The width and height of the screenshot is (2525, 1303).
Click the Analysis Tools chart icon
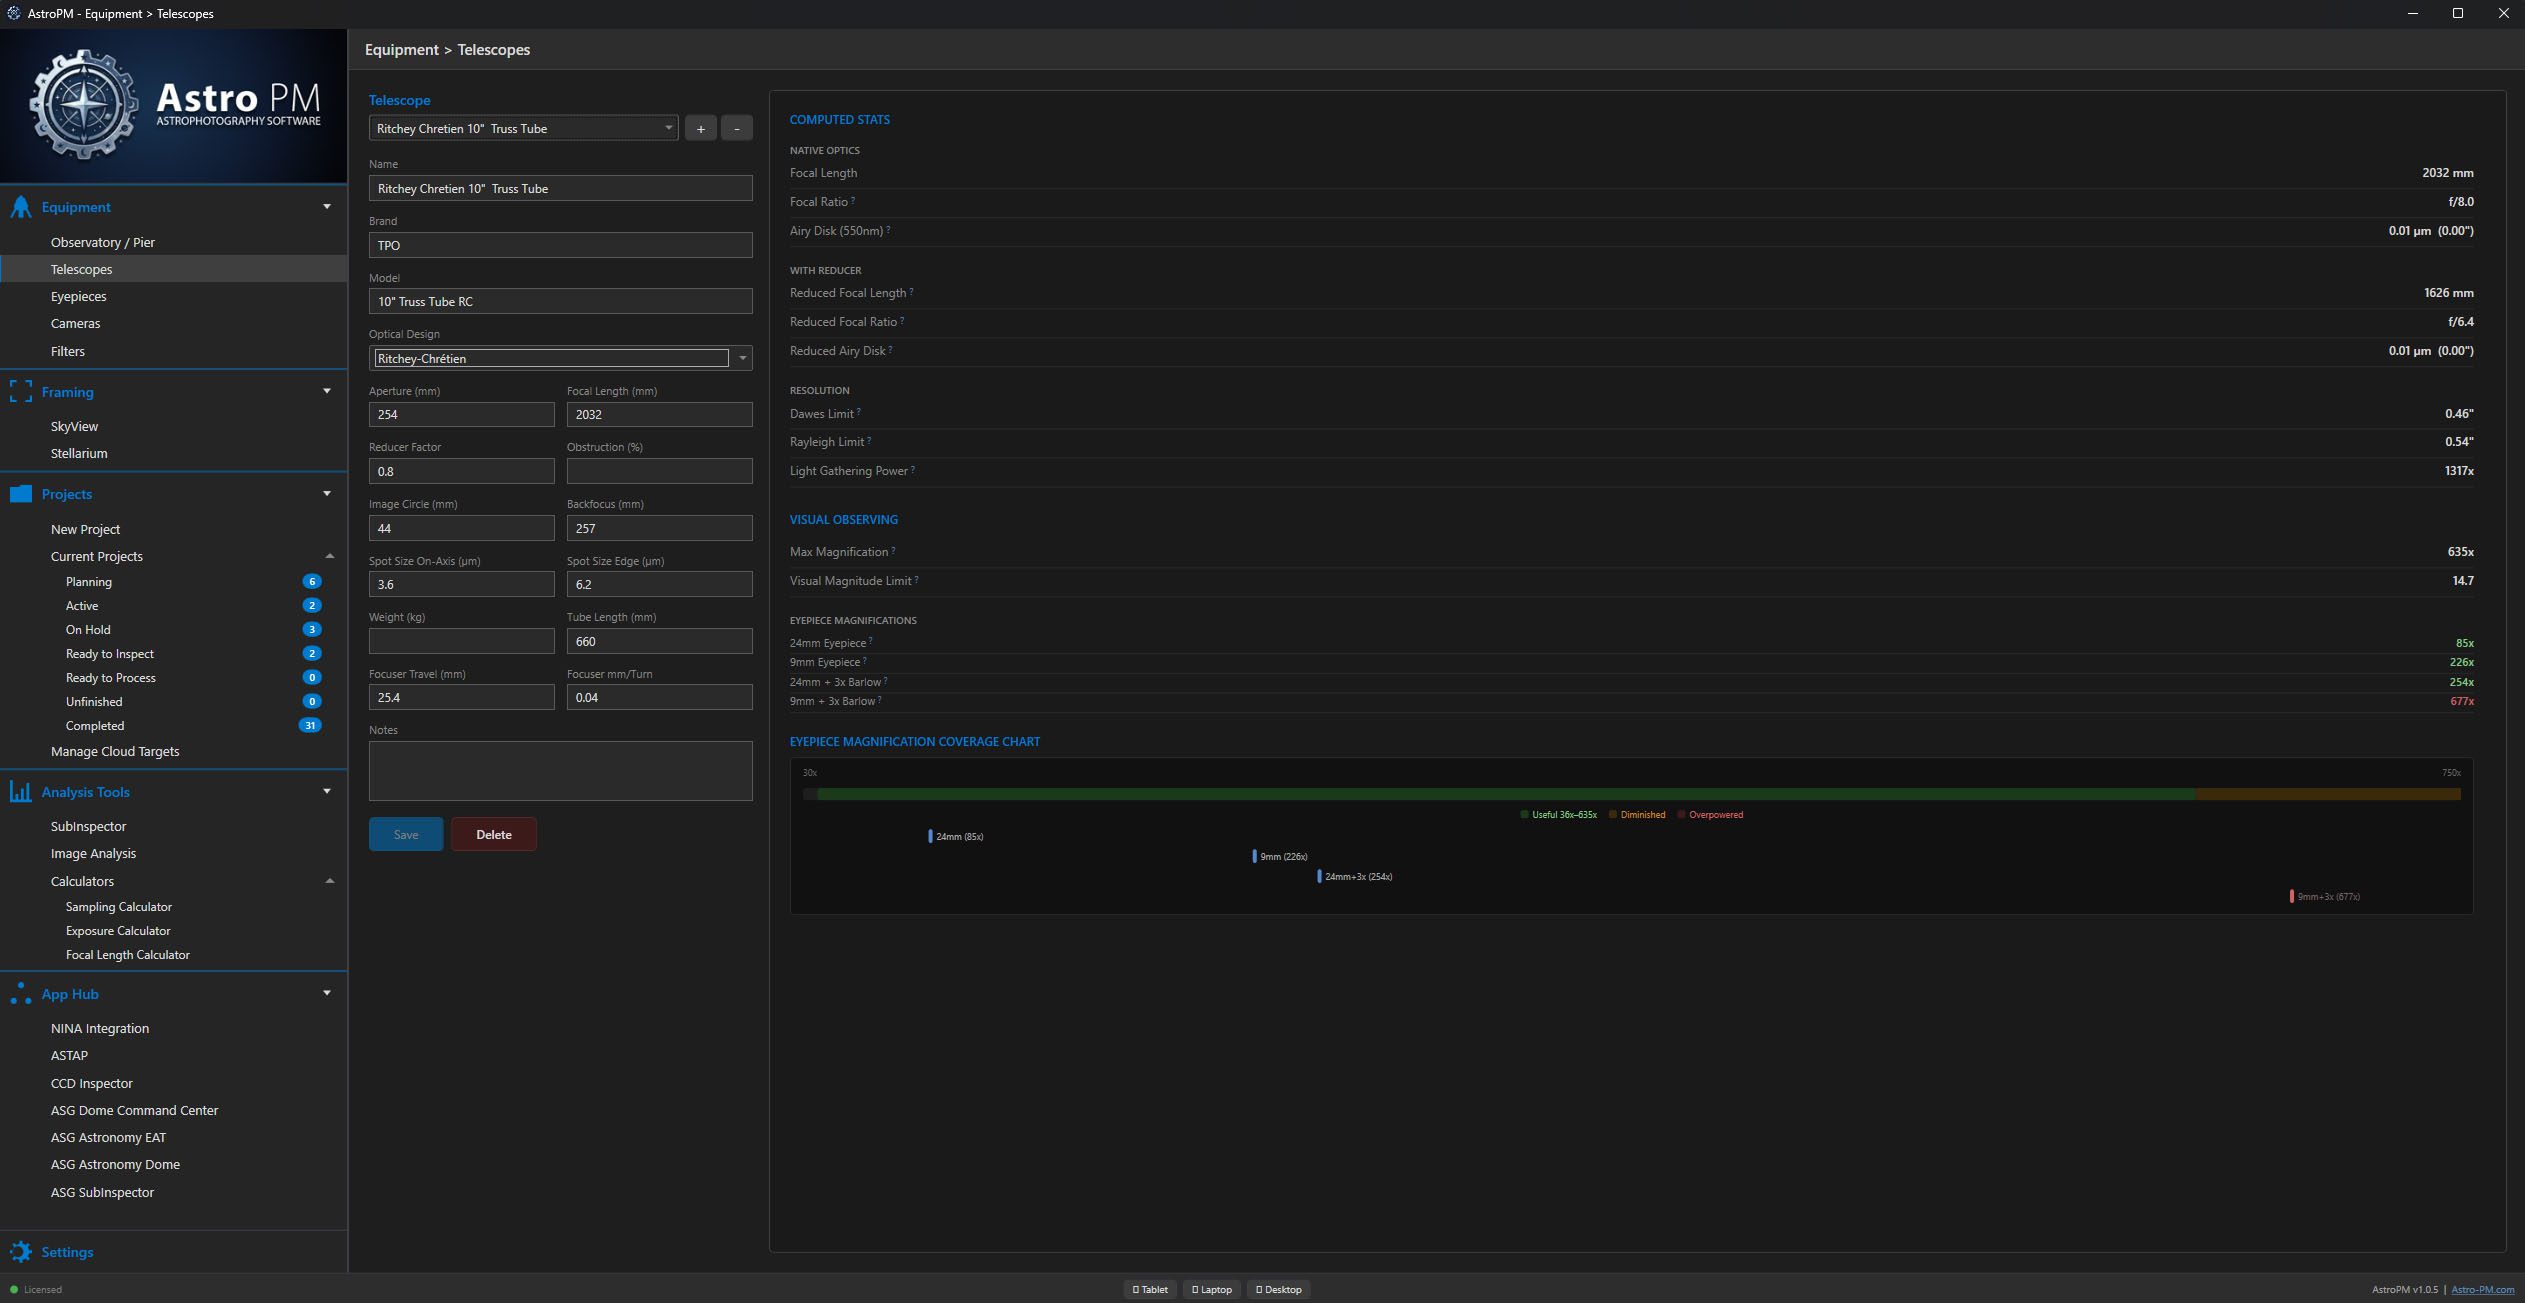click(20, 792)
